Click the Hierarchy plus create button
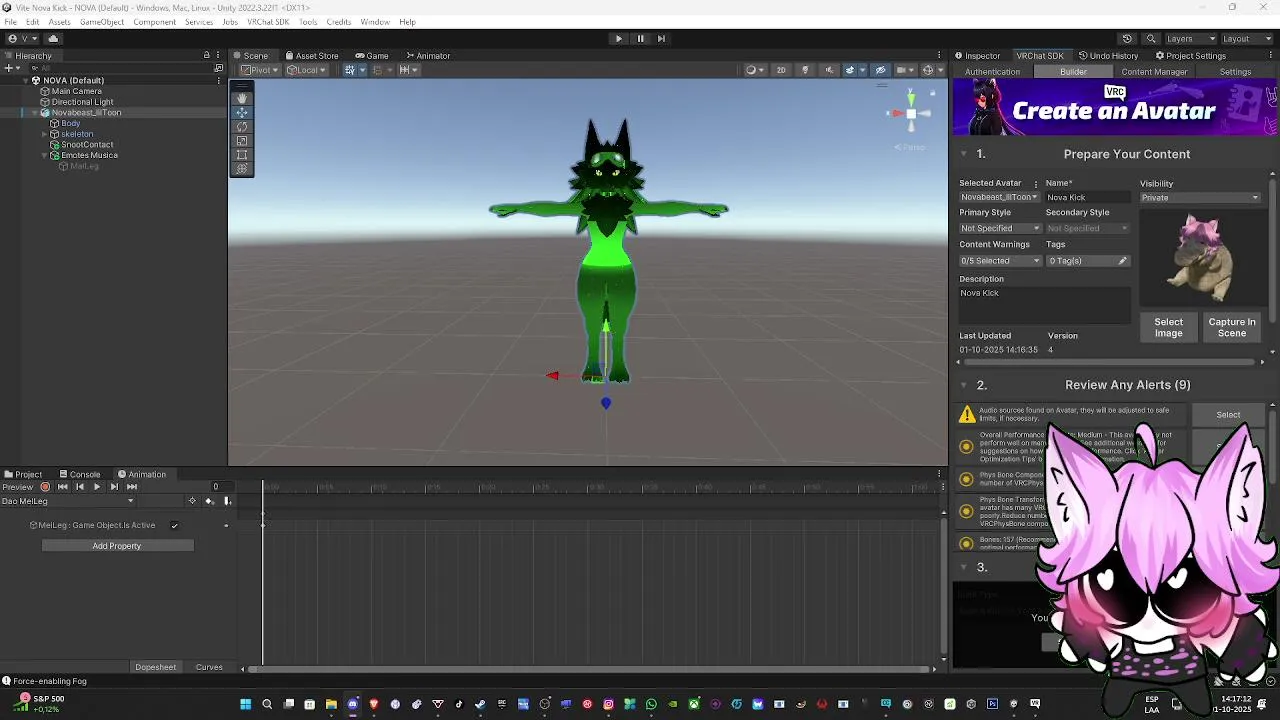 click(x=10, y=68)
